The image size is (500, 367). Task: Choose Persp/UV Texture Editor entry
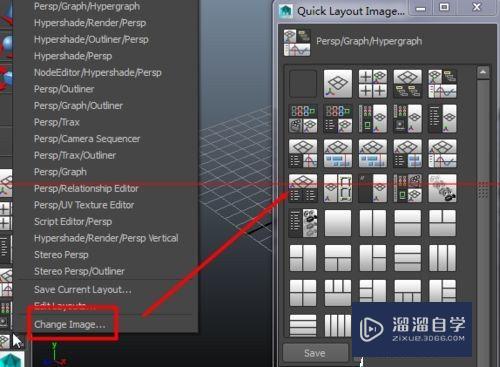click(x=84, y=205)
